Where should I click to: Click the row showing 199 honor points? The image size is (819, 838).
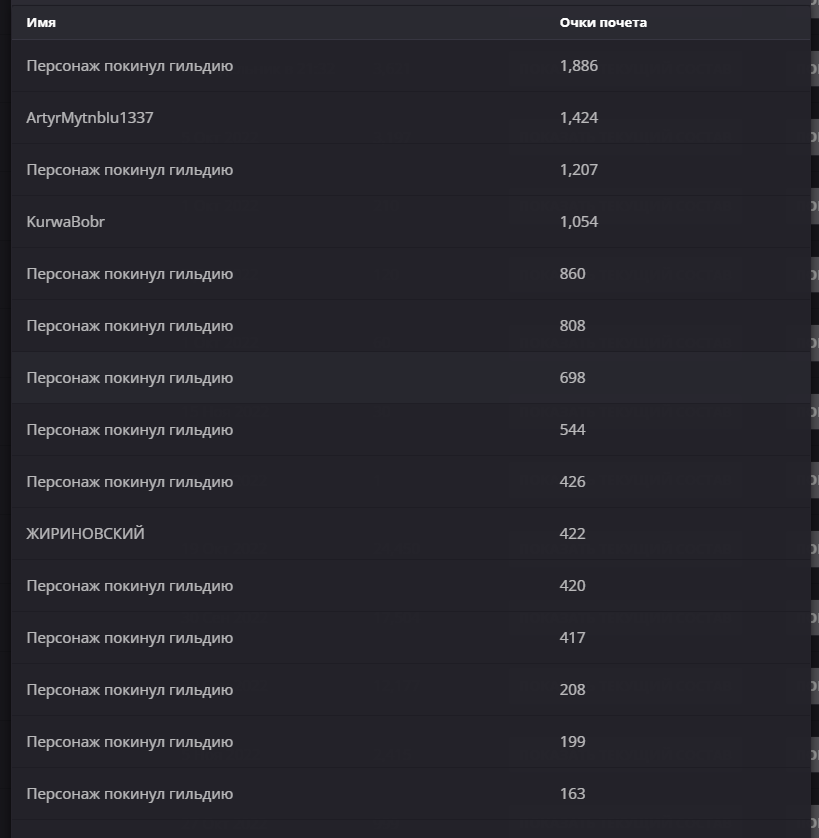coord(411,742)
